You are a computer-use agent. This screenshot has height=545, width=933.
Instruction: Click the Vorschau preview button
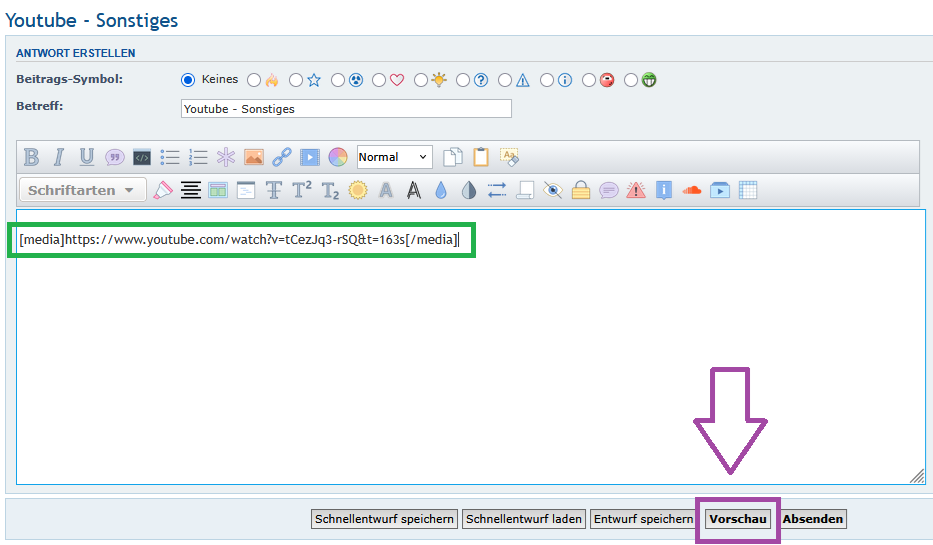(x=738, y=519)
